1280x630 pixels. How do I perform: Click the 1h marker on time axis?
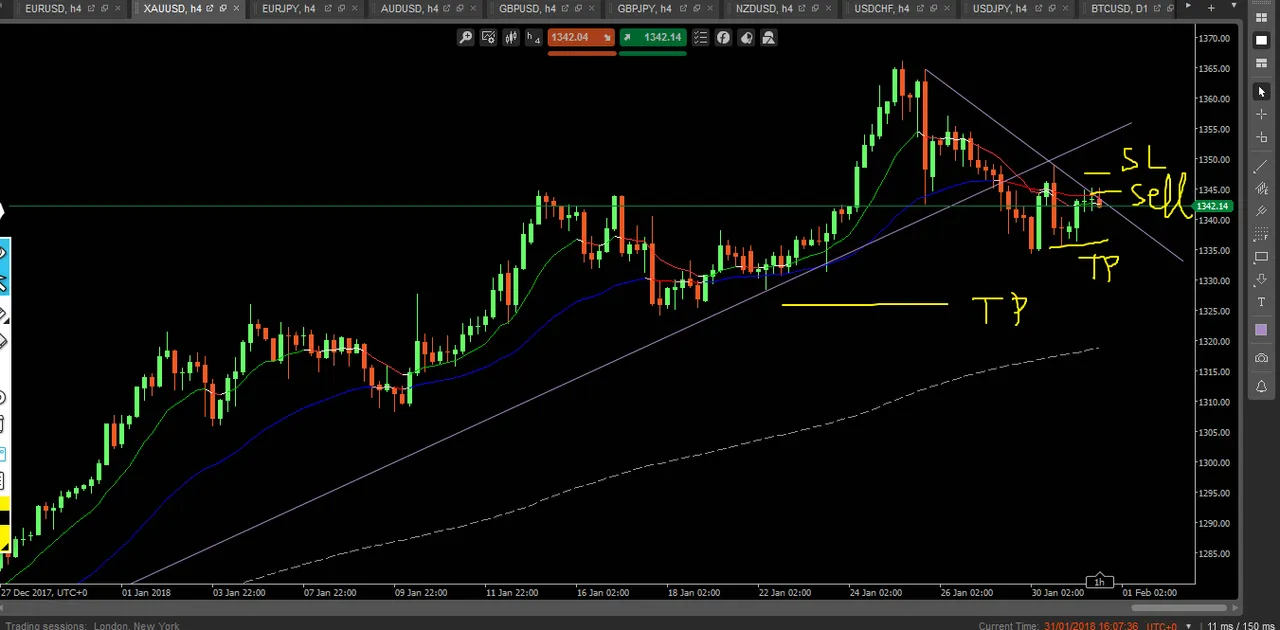click(x=1099, y=581)
